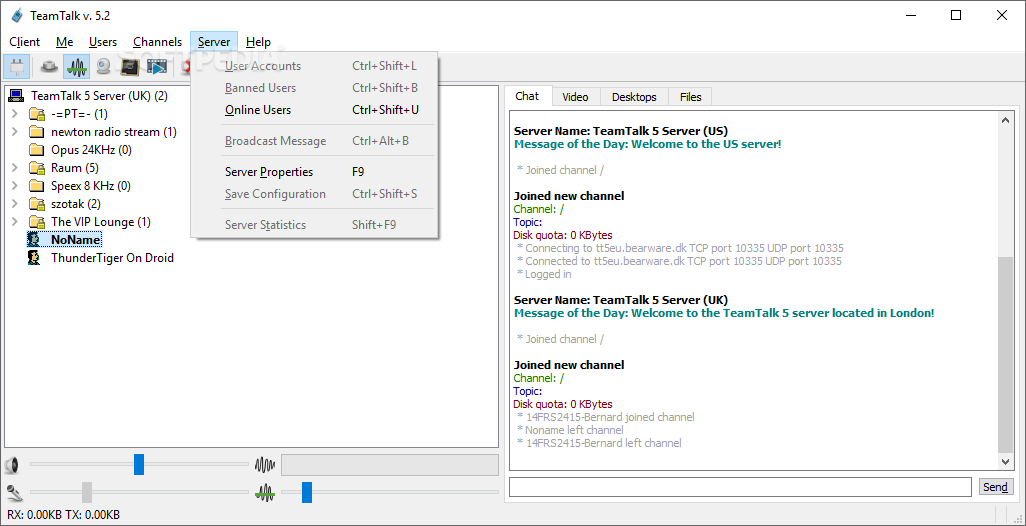Select the Speex 8 KHz (0) label
The width and height of the screenshot is (1026, 526).
pyautogui.click(x=91, y=186)
